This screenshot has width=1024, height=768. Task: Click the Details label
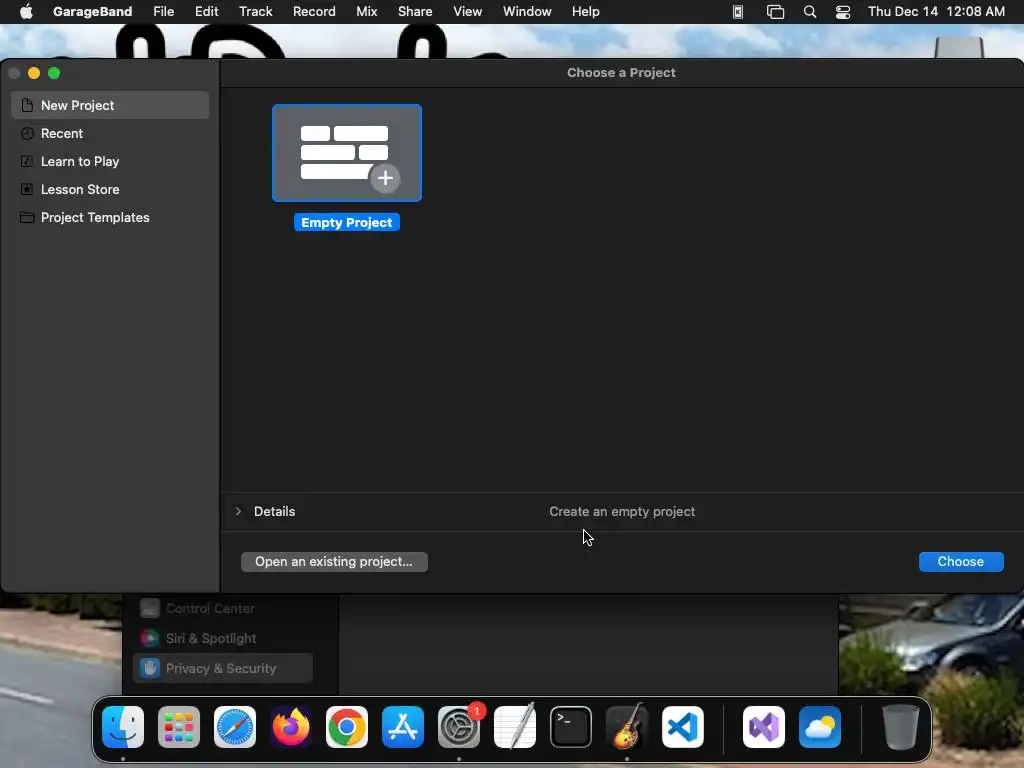(274, 511)
